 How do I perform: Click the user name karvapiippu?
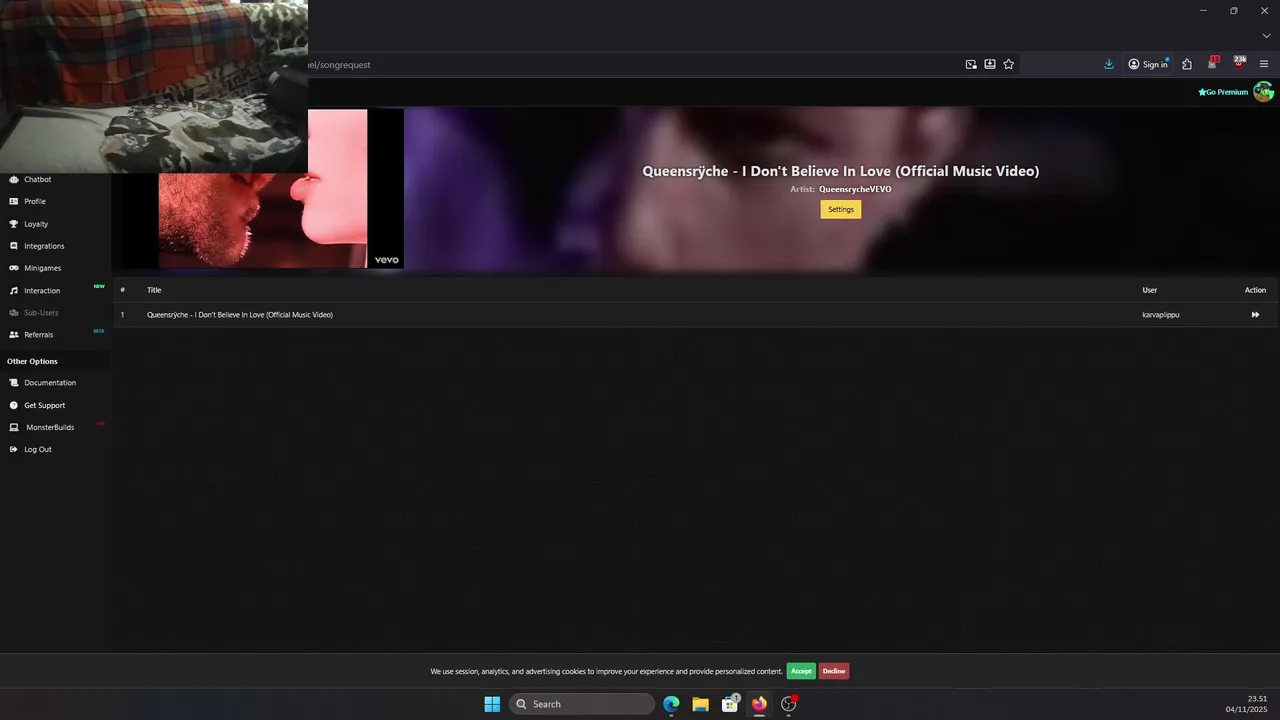pyautogui.click(x=1161, y=315)
